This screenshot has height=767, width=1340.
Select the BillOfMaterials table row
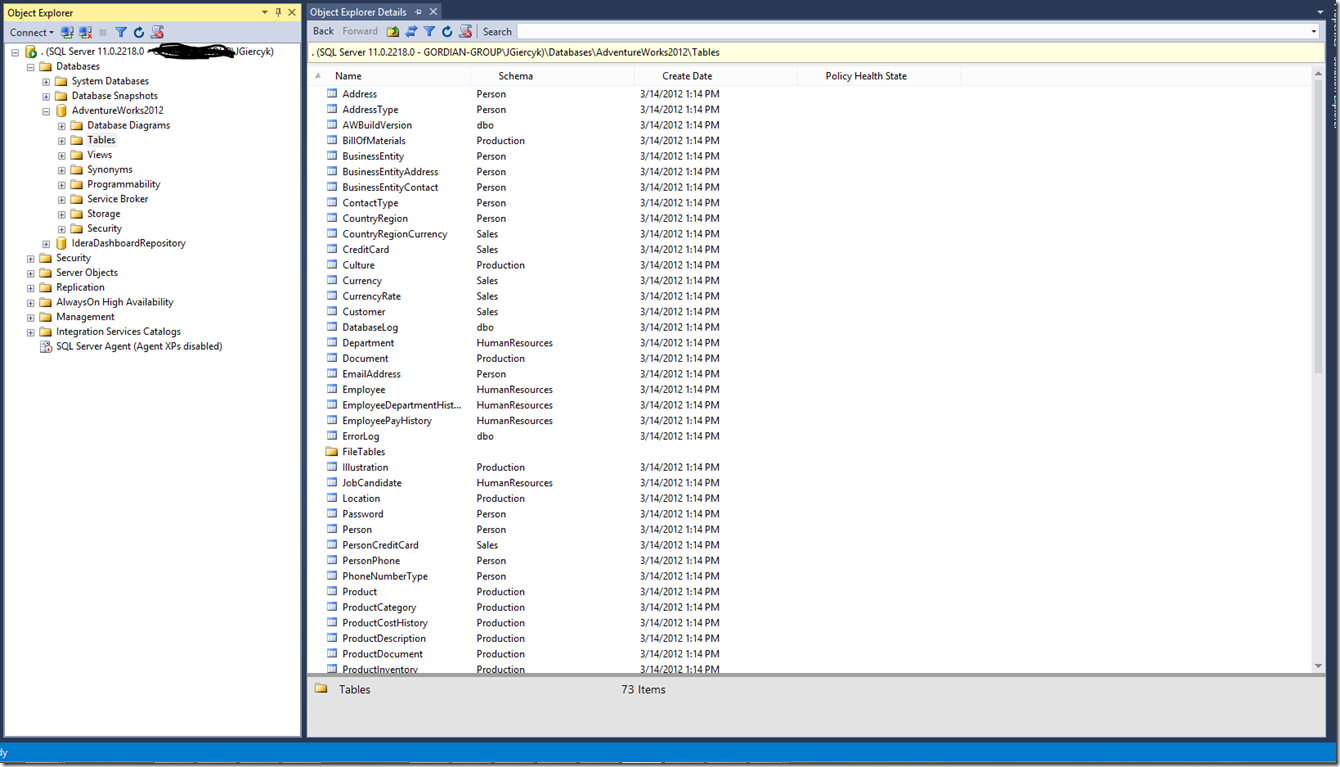pos(640,141)
